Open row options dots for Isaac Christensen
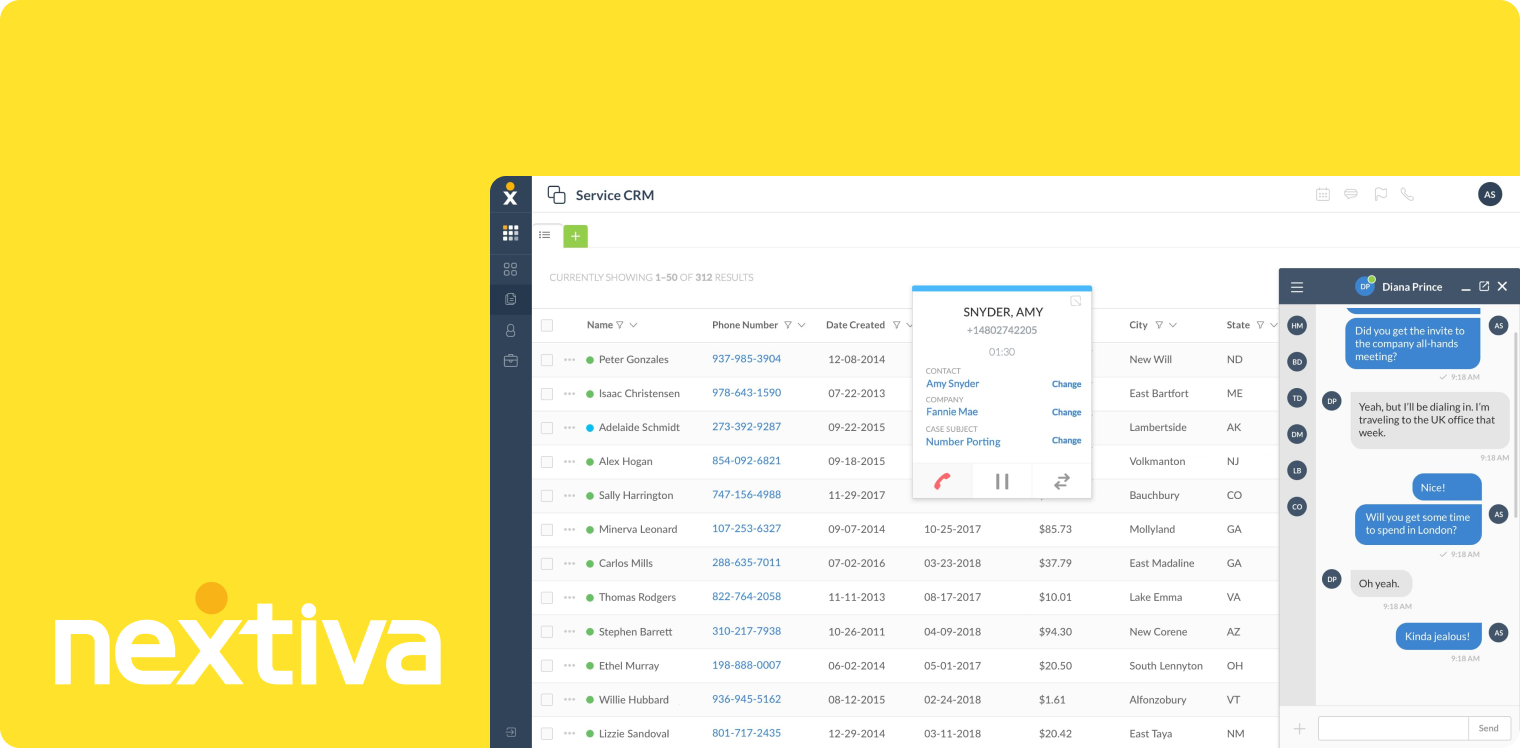 pyautogui.click(x=570, y=394)
